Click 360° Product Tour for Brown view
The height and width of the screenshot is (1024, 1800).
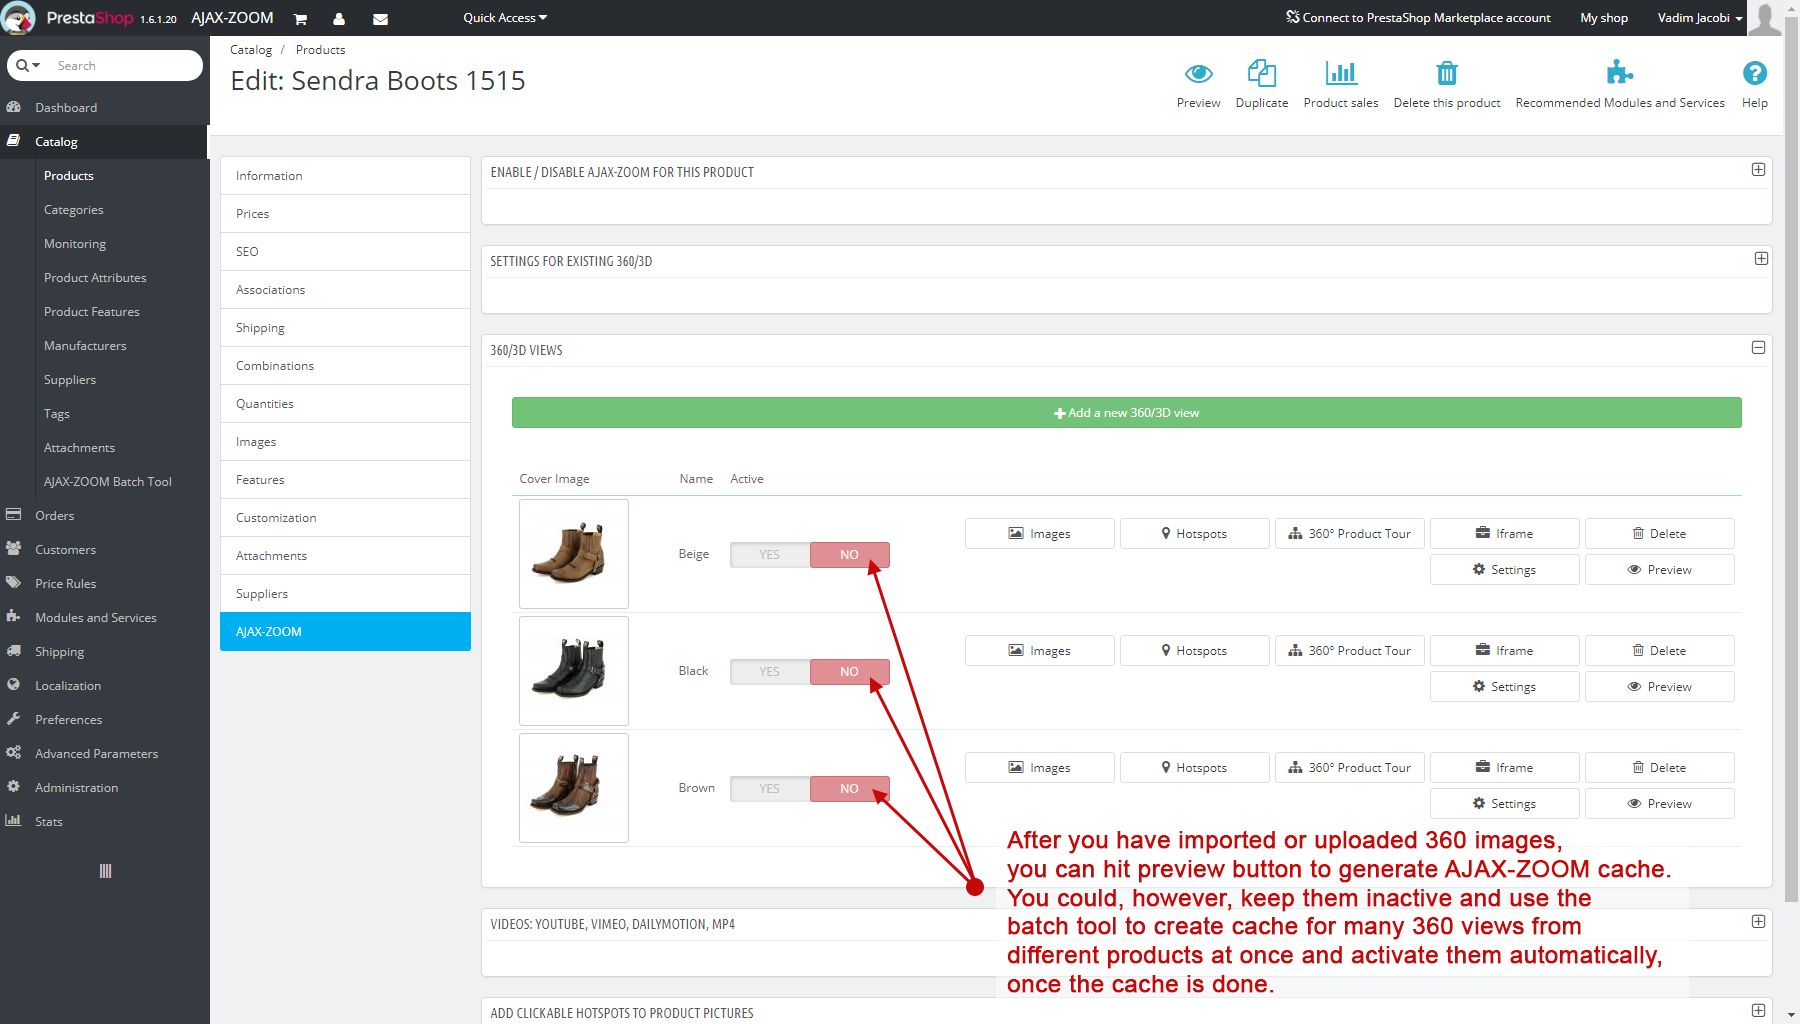[x=1350, y=768]
